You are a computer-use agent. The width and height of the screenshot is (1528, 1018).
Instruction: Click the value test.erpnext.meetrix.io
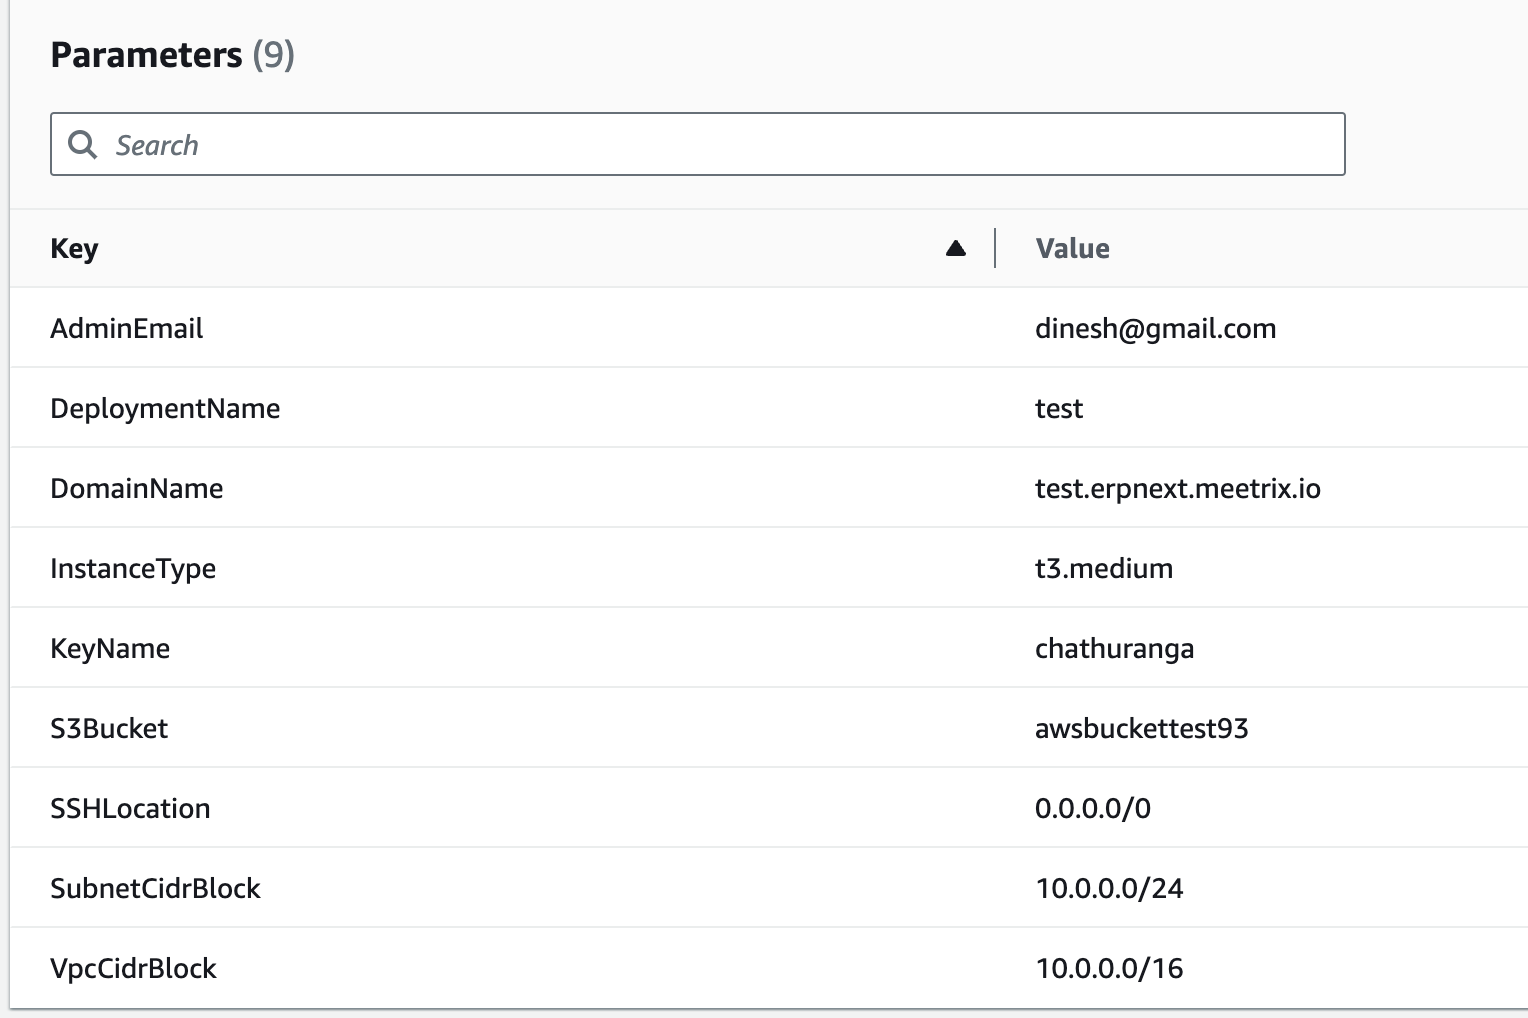click(1178, 488)
